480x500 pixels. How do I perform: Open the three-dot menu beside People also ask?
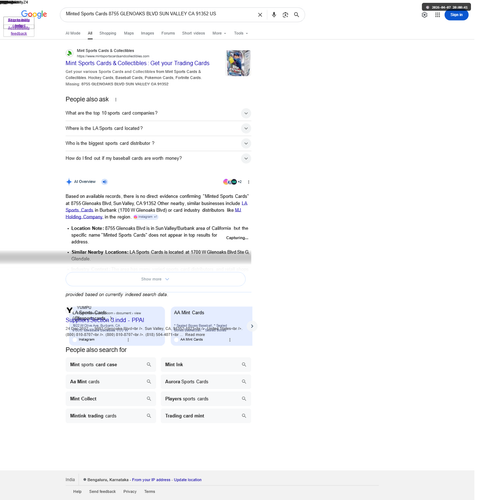pos(116,99)
